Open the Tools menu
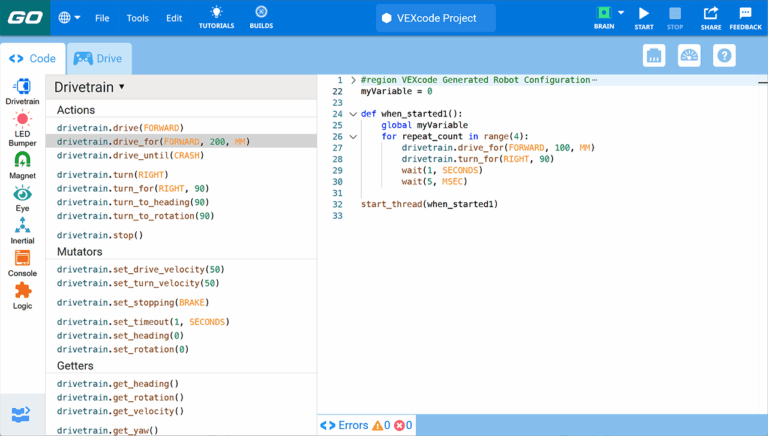This screenshot has height=436, width=768. [x=138, y=18]
